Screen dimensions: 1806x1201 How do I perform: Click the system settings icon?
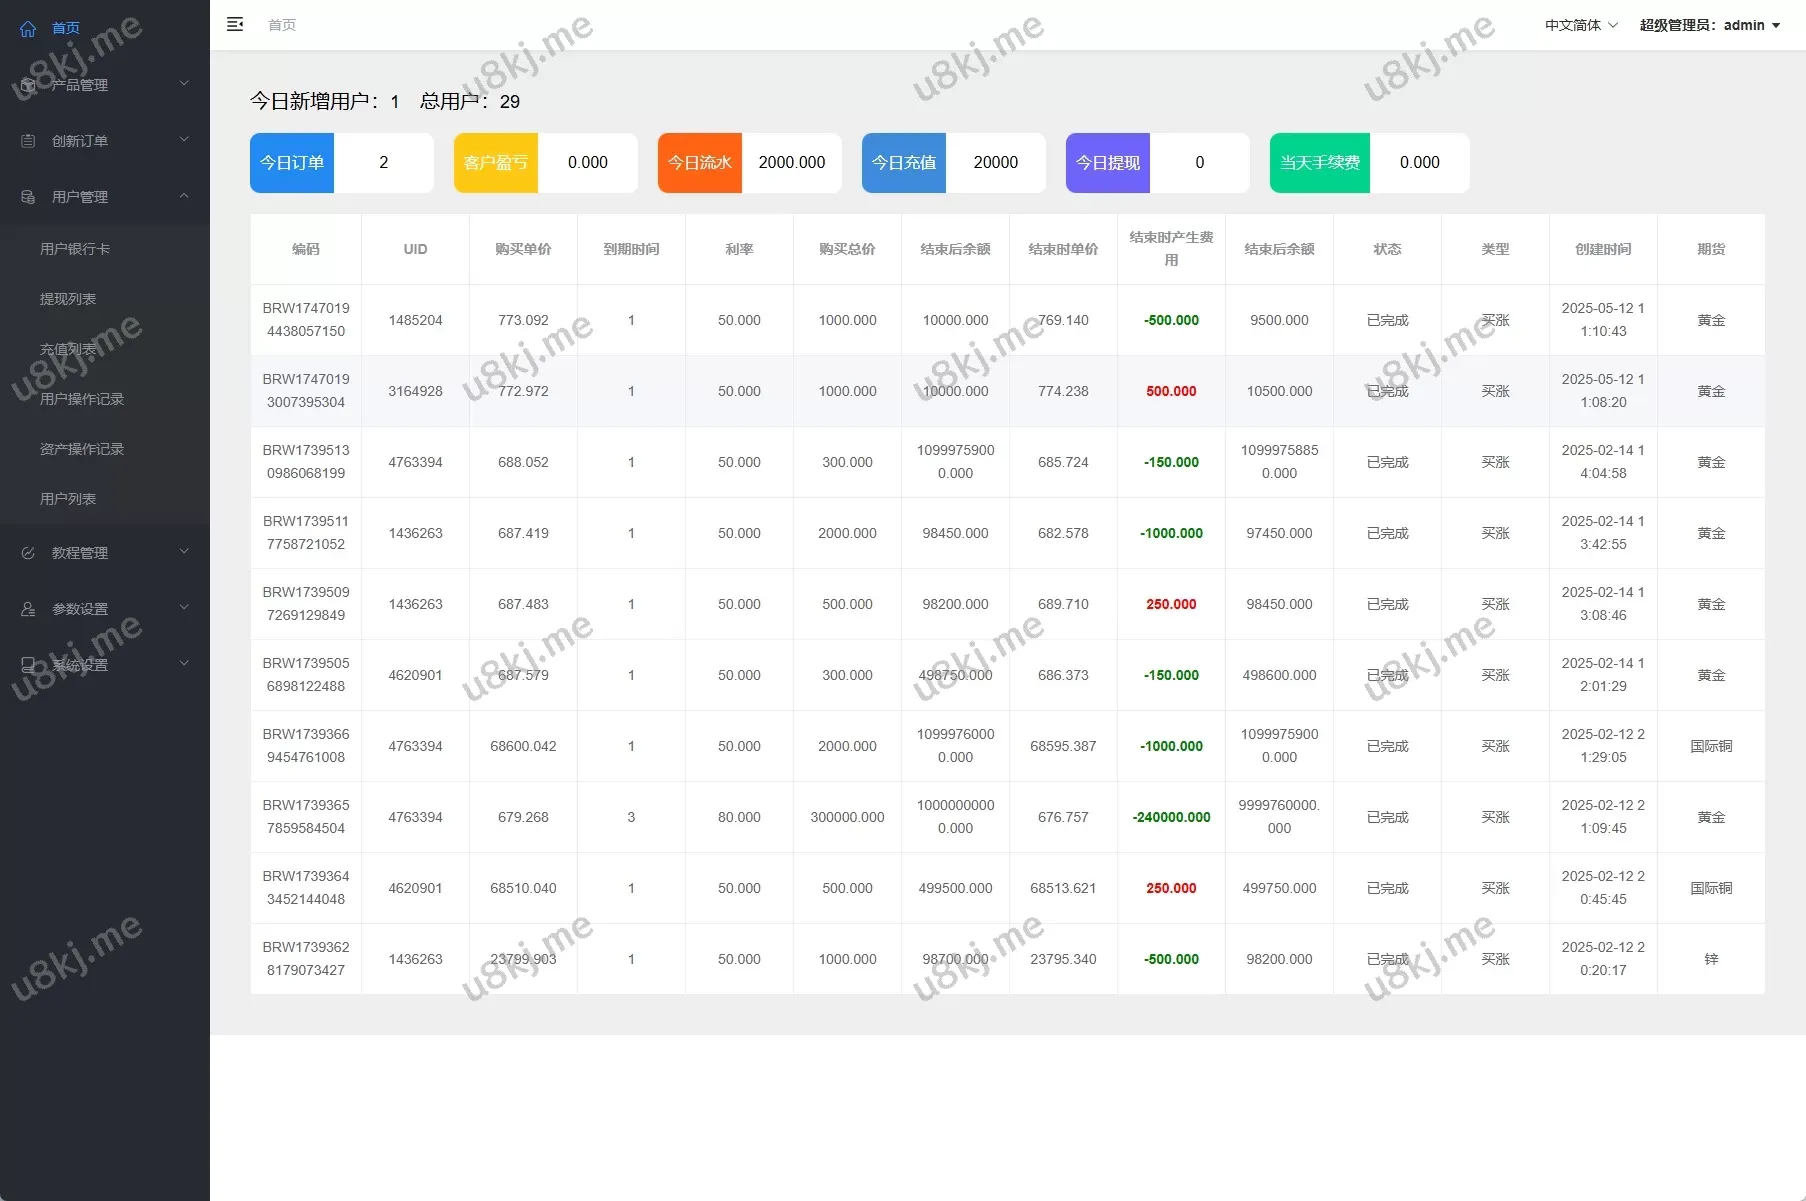click(x=28, y=665)
